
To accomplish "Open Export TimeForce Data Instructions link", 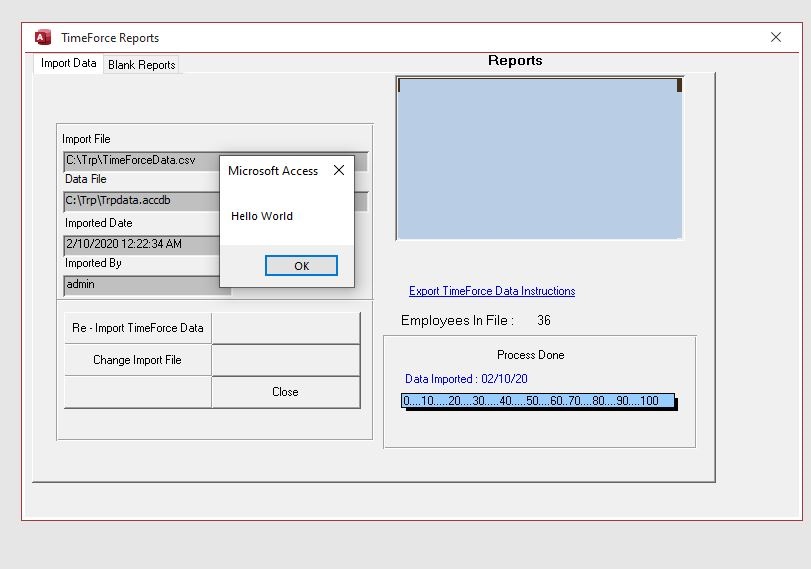I will (492, 291).
